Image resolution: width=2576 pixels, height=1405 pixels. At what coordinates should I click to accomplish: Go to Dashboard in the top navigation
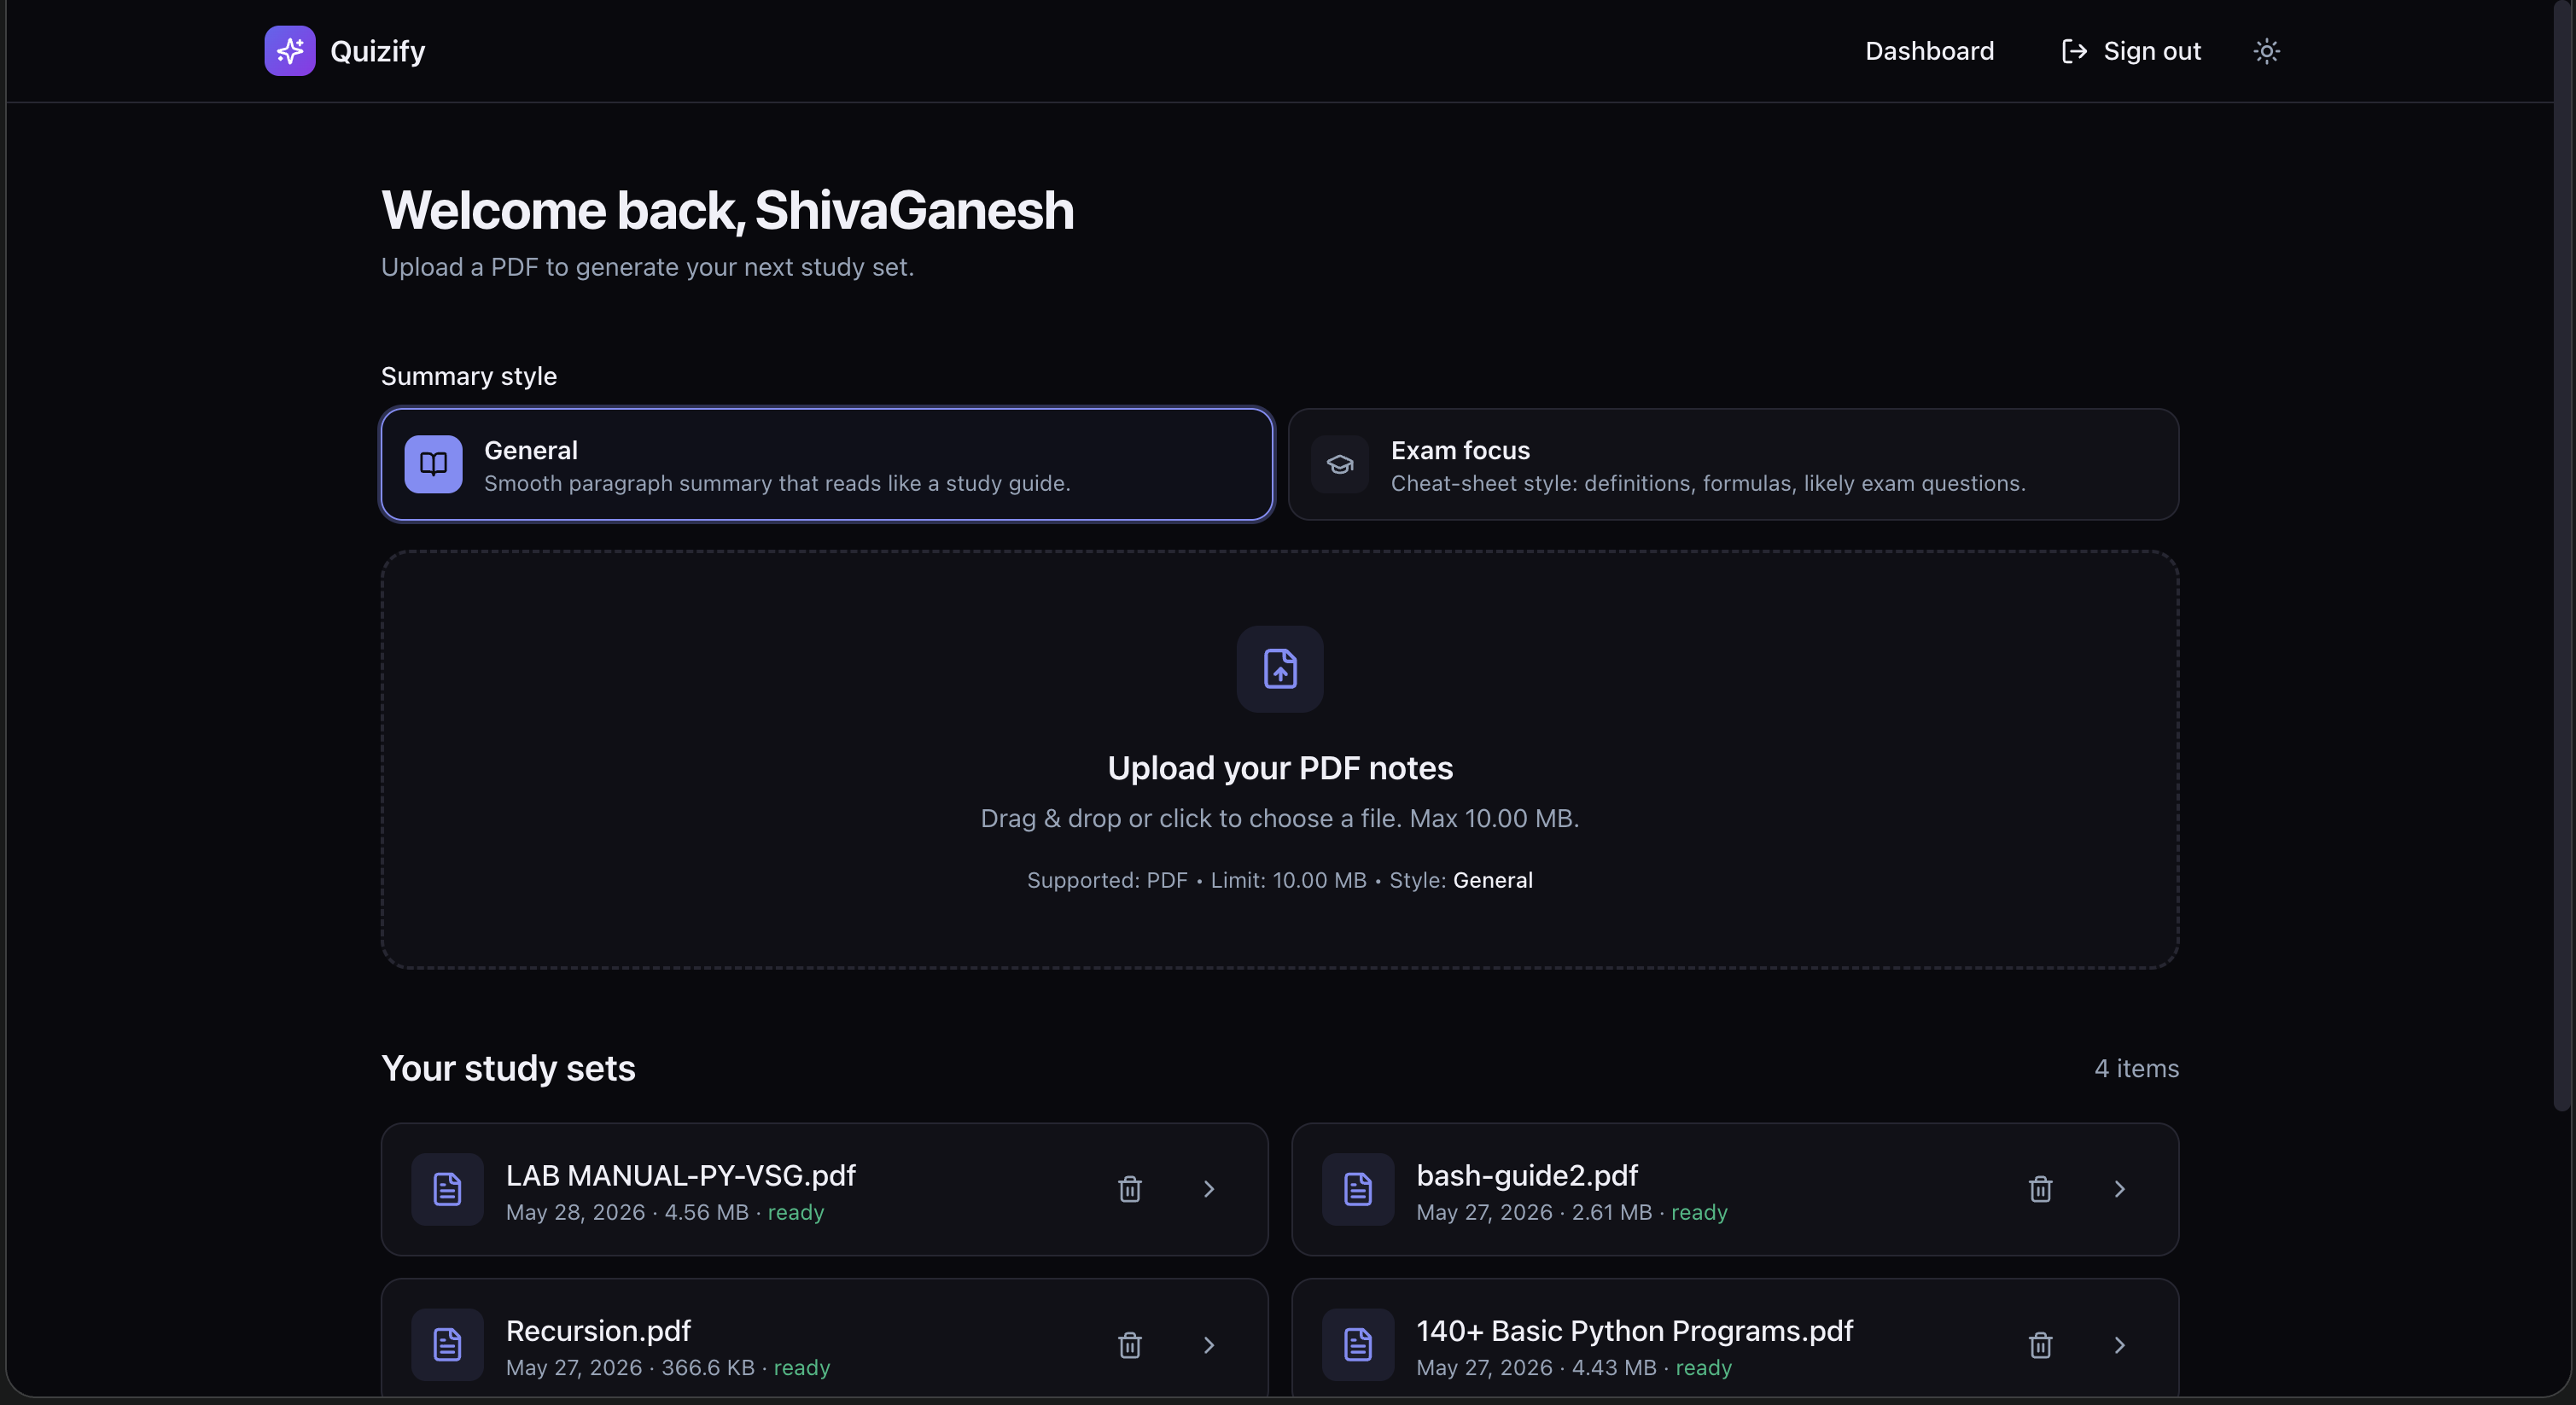[1929, 51]
